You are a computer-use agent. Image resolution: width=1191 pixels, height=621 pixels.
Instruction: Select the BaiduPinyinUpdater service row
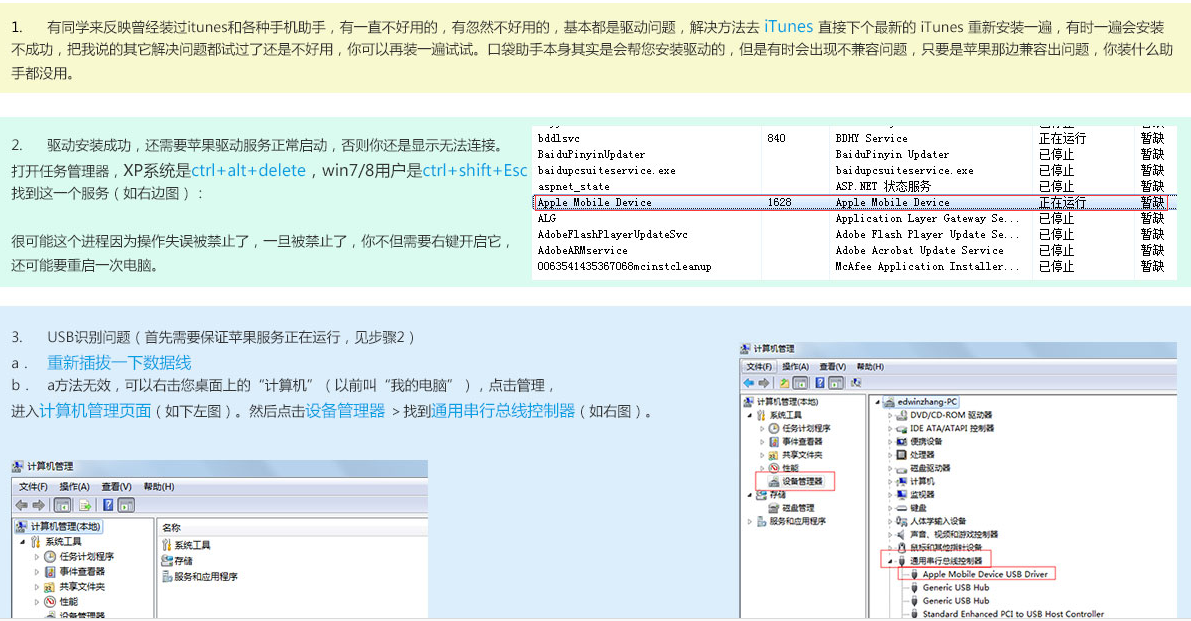click(855, 154)
